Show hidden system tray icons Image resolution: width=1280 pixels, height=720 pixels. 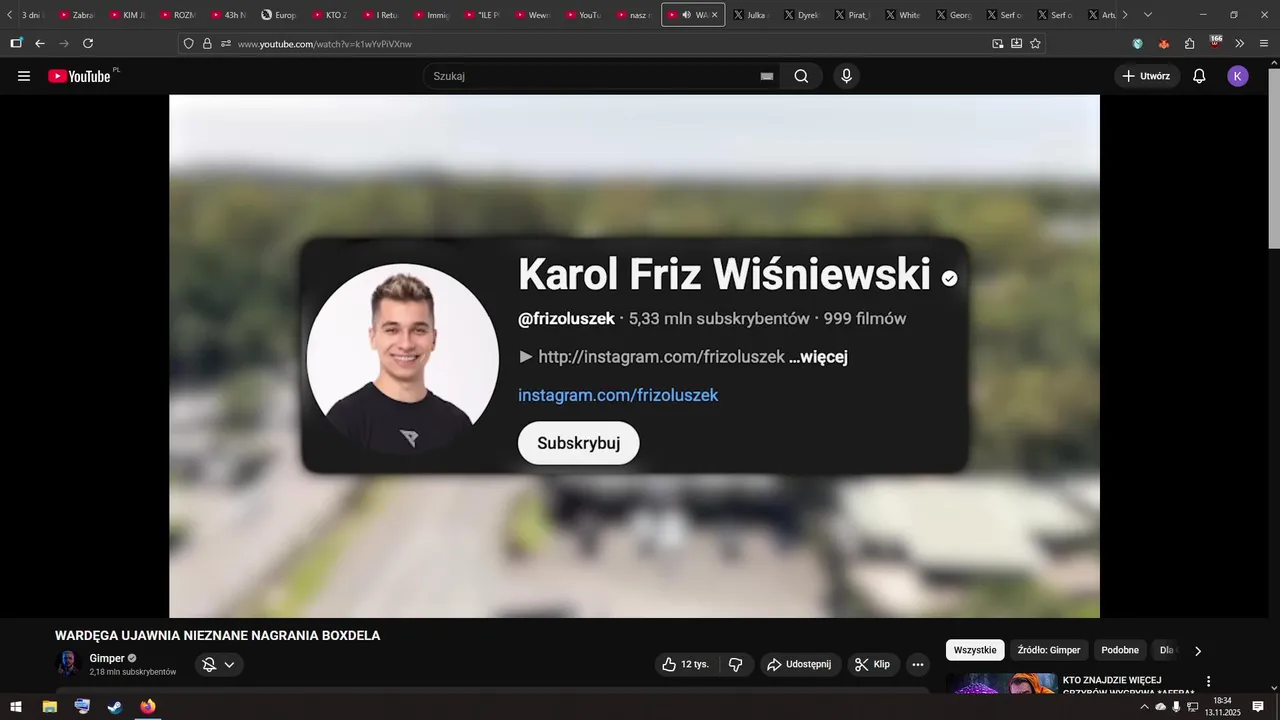tap(1144, 707)
